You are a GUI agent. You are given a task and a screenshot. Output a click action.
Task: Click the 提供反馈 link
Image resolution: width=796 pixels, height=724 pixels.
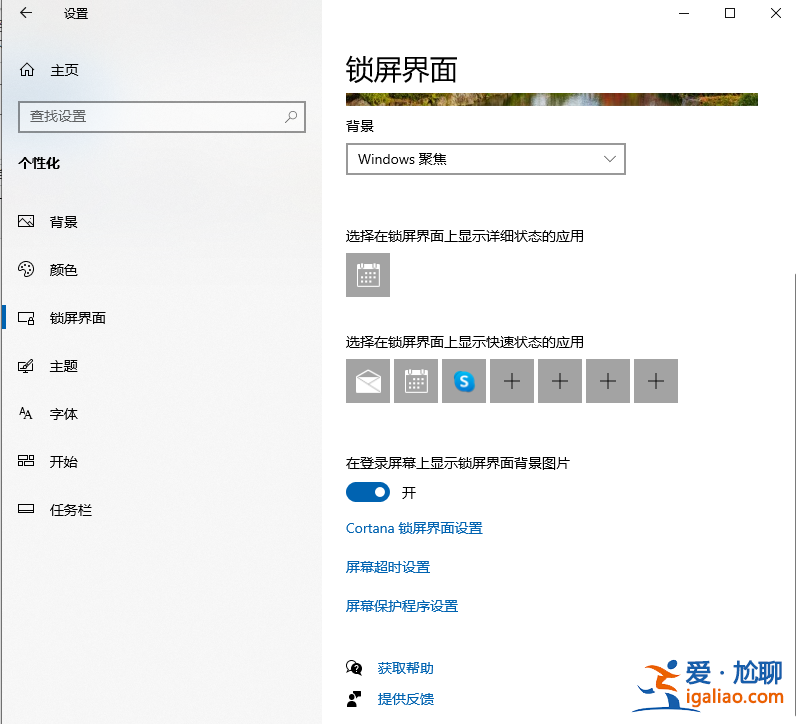point(406,699)
